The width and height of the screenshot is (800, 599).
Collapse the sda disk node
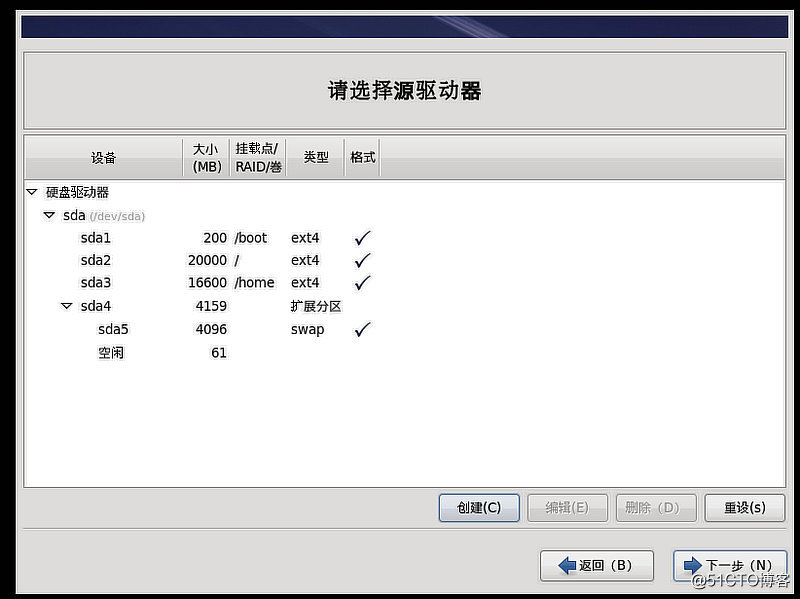tap(49, 215)
